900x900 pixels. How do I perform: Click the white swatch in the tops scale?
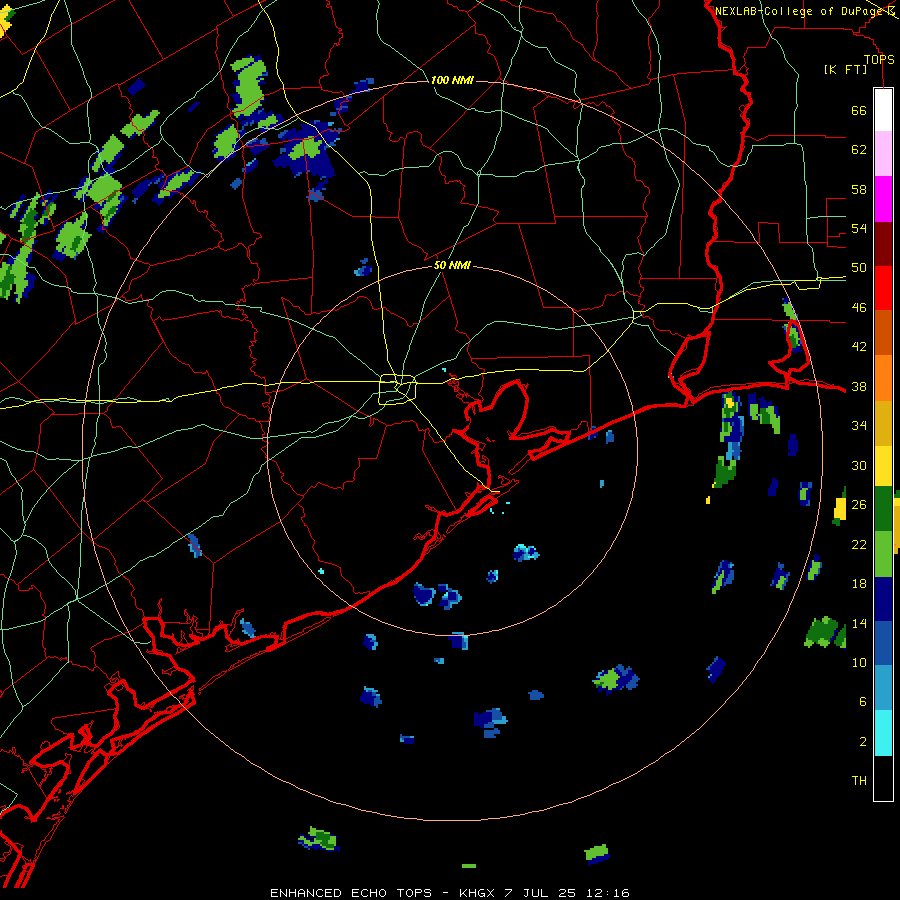[x=883, y=110]
